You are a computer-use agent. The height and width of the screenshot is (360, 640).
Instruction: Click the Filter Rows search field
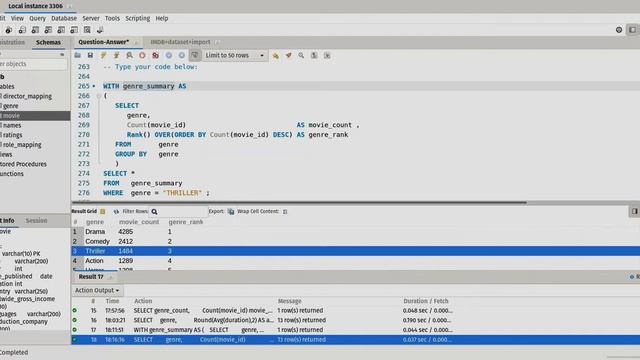tap(178, 211)
